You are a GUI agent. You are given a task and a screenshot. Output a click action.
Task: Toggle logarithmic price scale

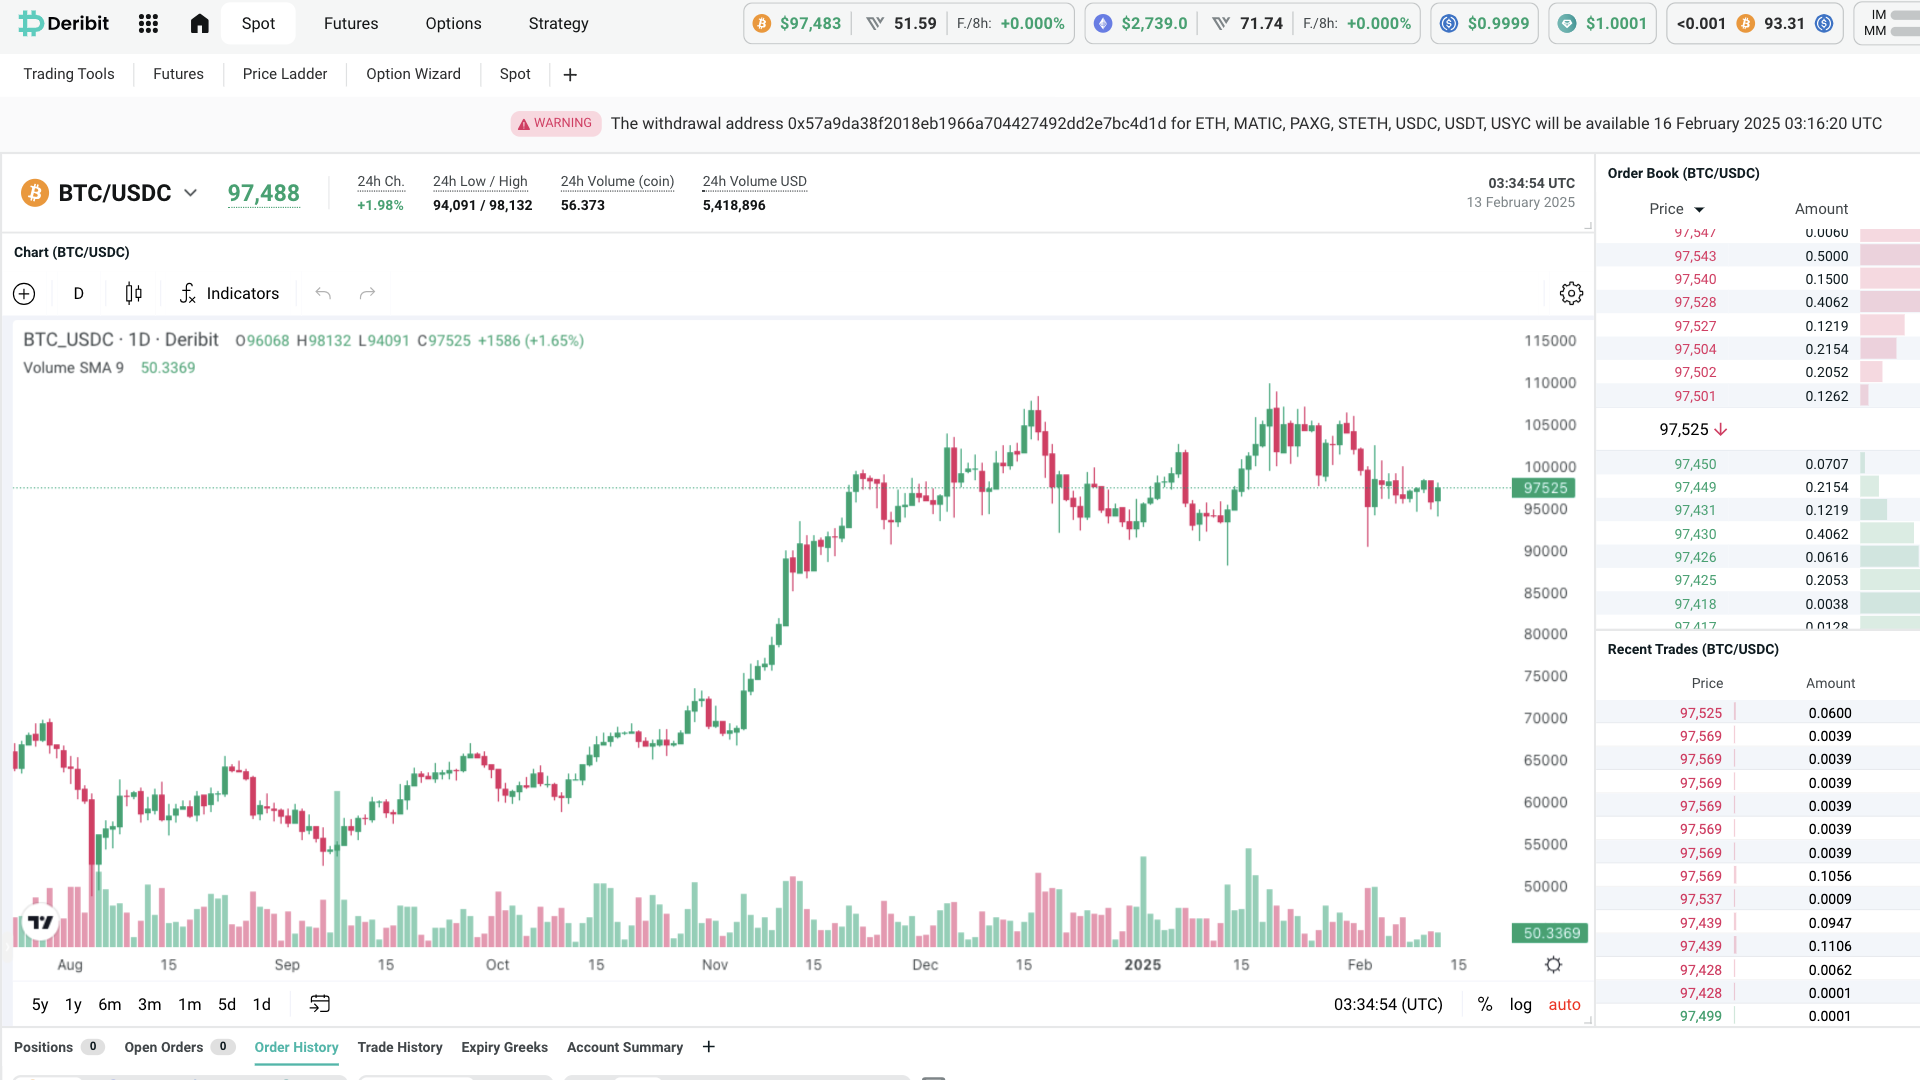tap(1520, 1004)
